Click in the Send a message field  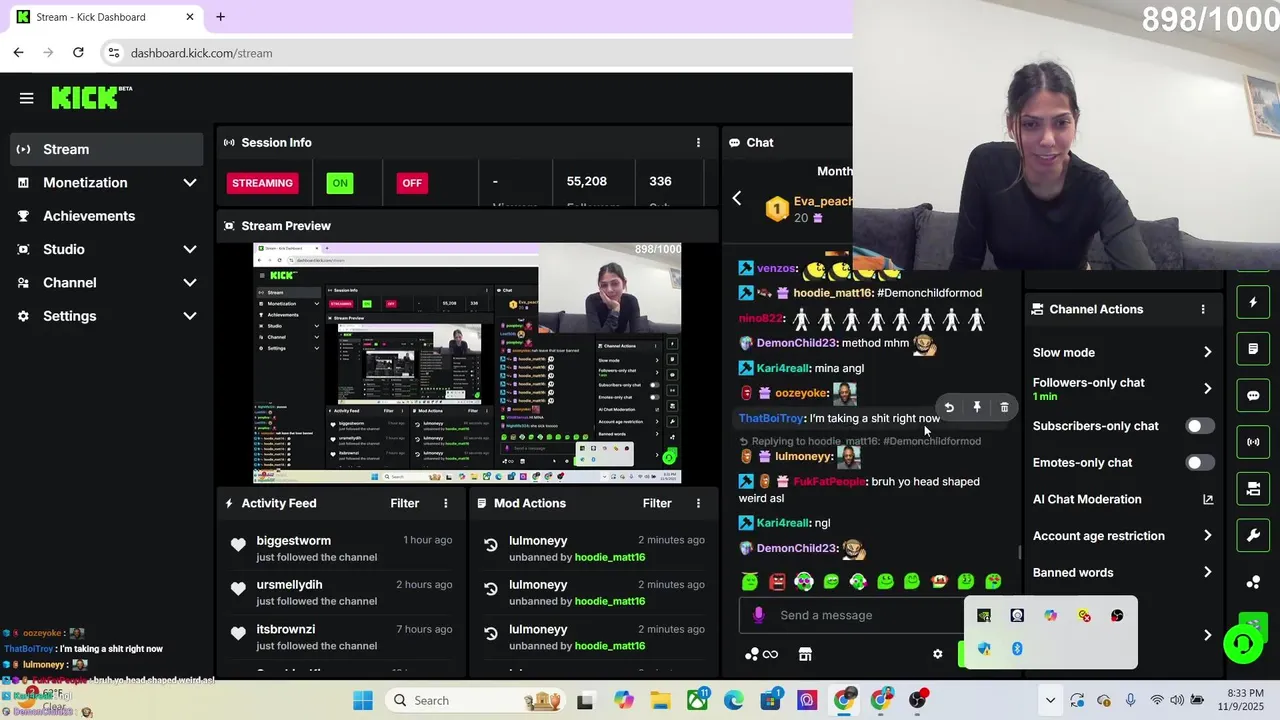pos(850,615)
